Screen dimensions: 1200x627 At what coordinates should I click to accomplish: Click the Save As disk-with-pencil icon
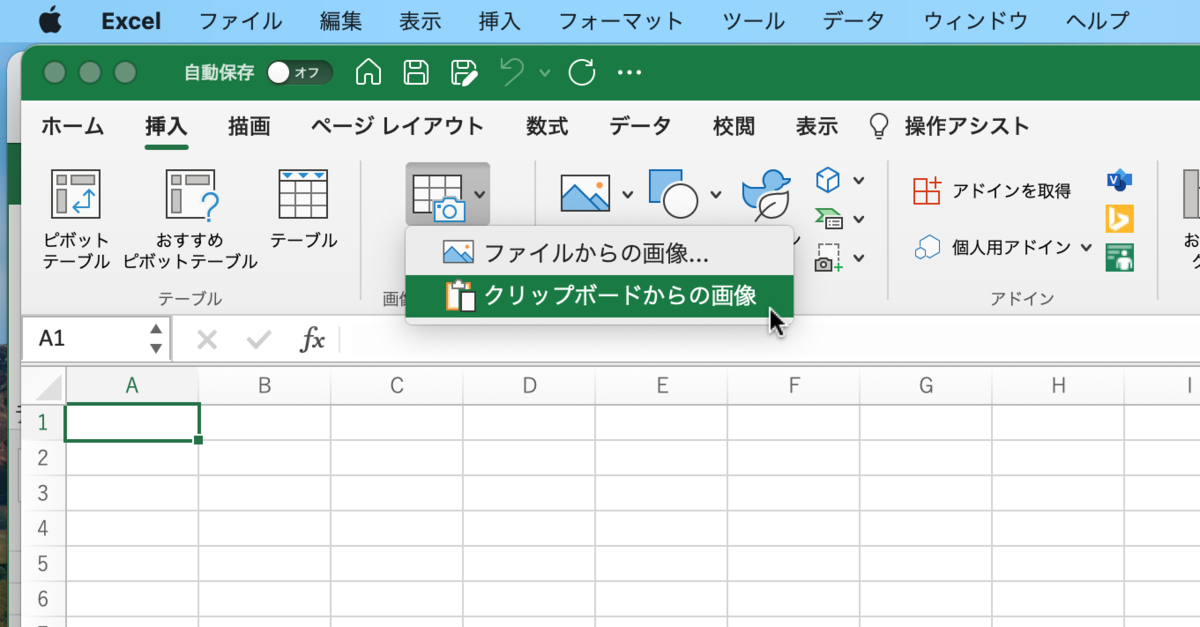click(x=464, y=72)
